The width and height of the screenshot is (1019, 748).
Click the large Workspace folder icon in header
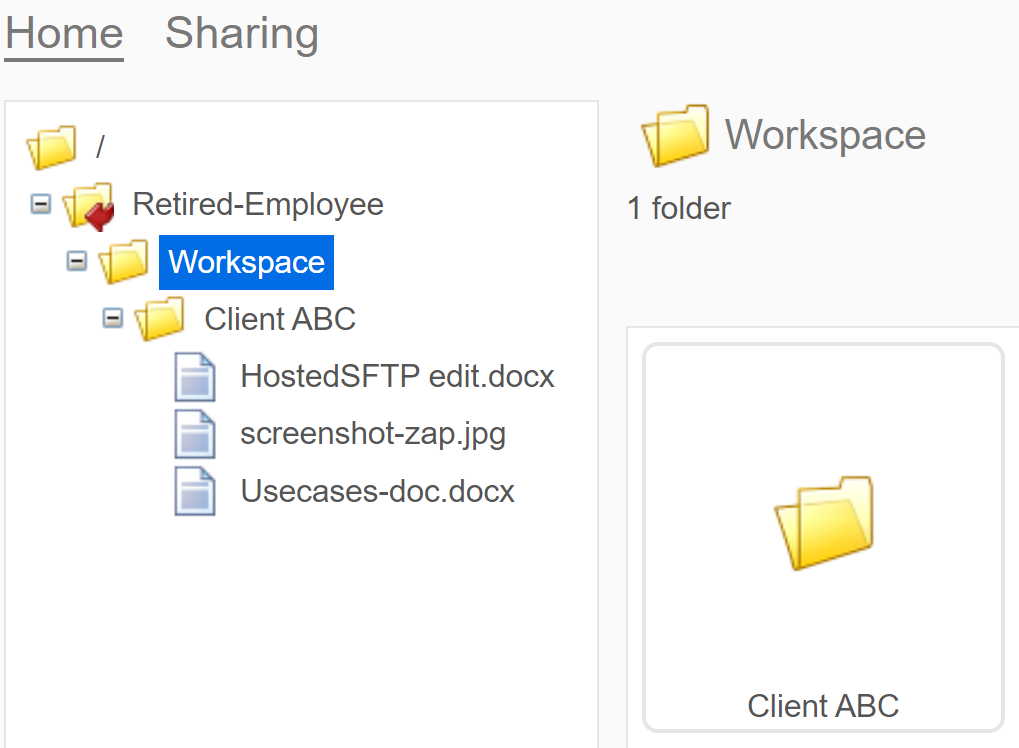click(675, 134)
